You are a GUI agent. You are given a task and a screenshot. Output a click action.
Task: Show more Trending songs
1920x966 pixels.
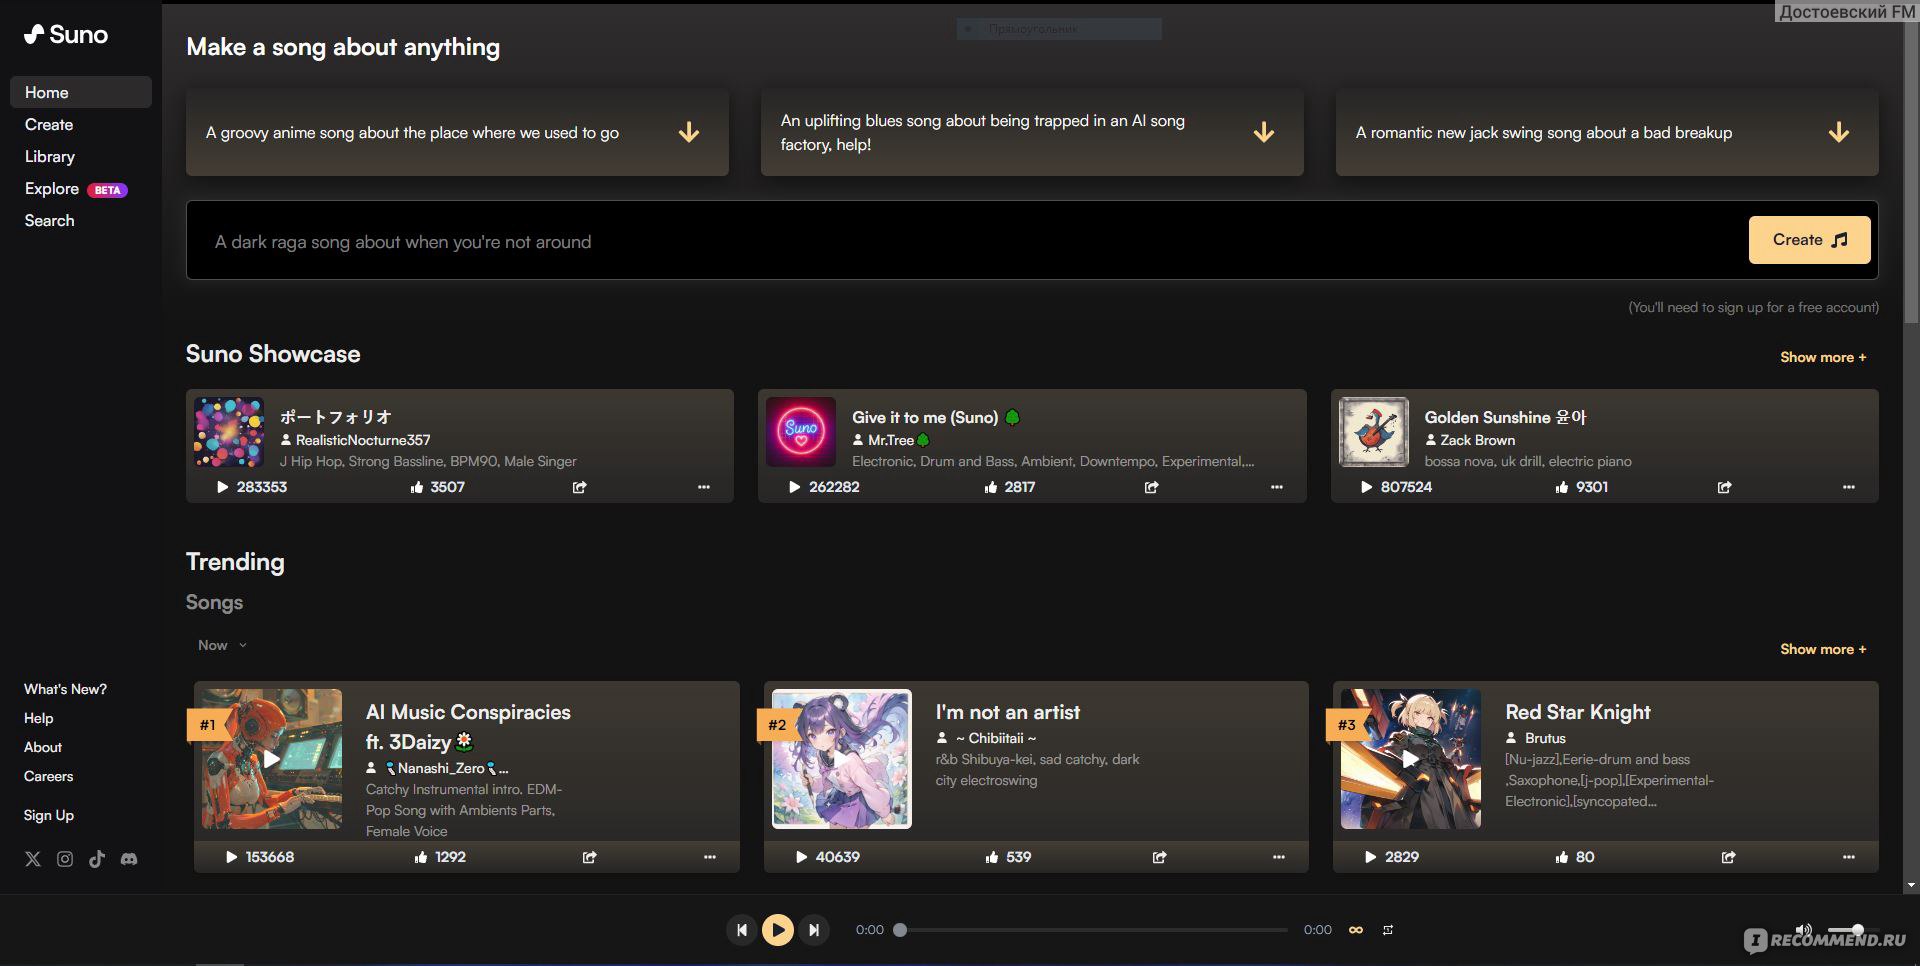click(x=1823, y=649)
